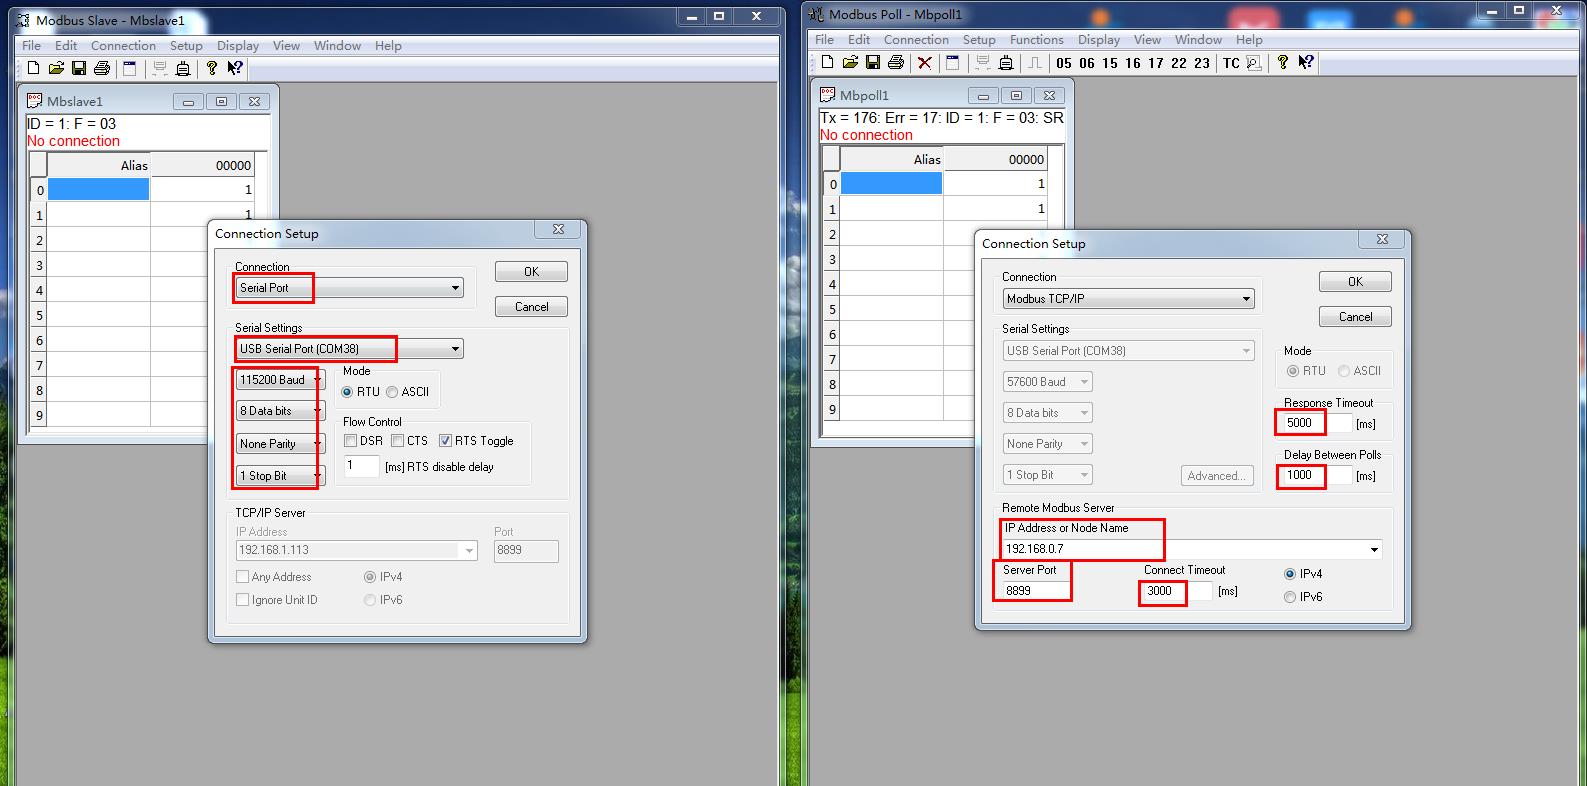Click function 16 write registers toolbar icon
The width and height of the screenshot is (1587, 786).
click(x=1133, y=63)
